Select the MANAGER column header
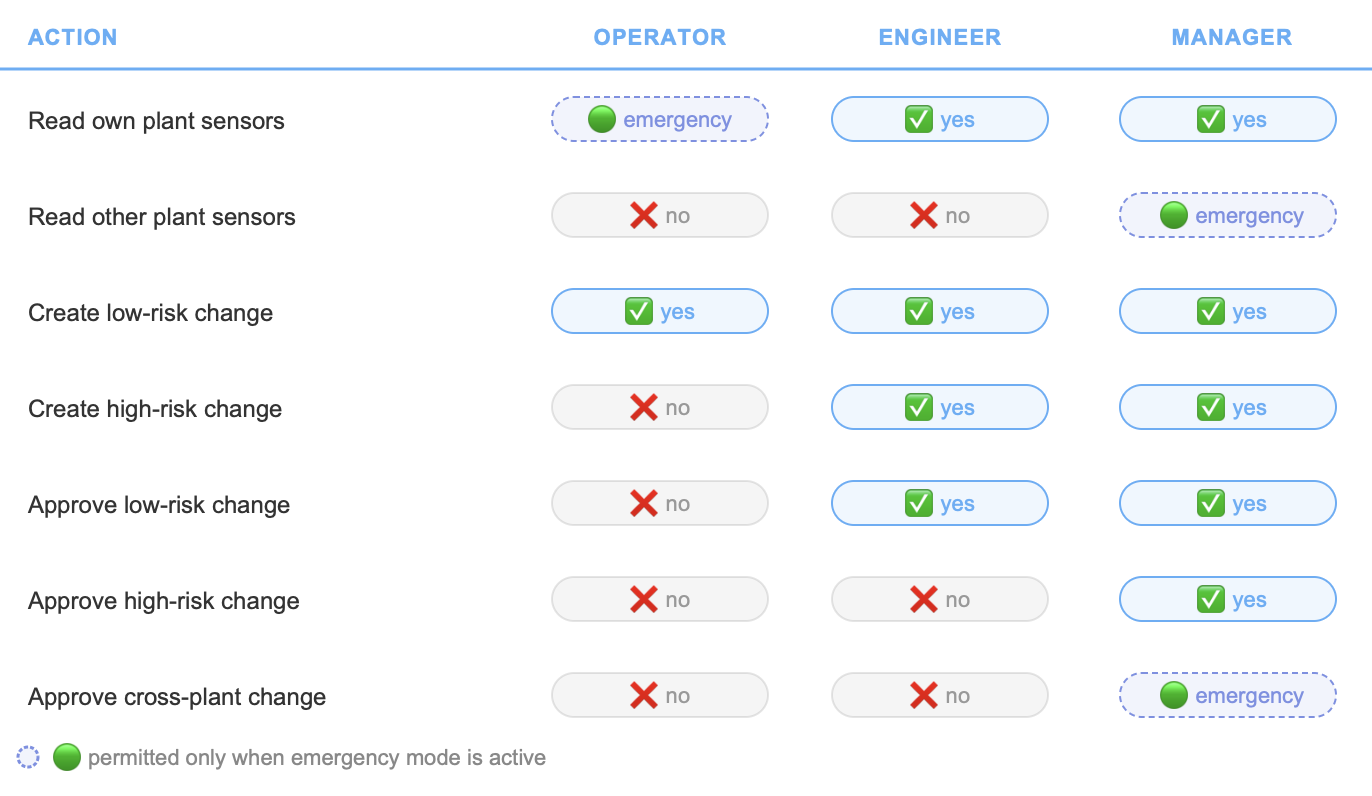This screenshot has height=796, width=1372. coord(1232,37)
